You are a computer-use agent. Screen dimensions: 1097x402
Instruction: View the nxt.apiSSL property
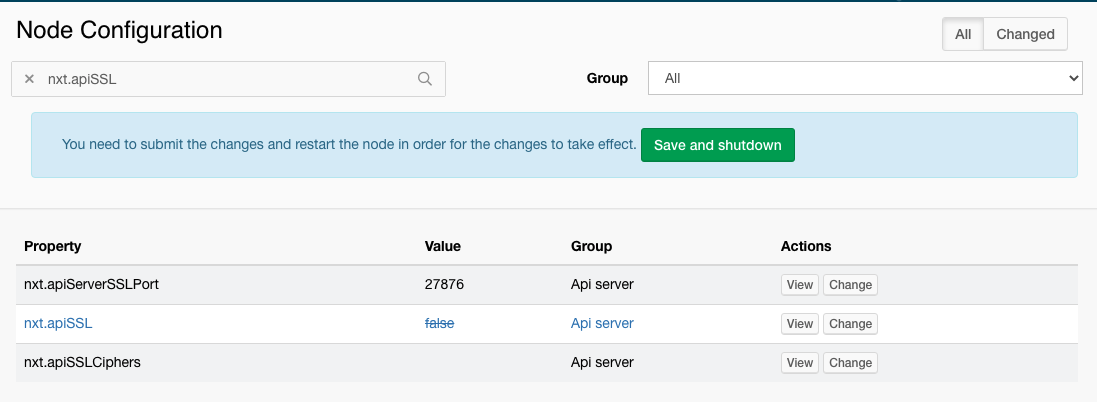(800, 324)
